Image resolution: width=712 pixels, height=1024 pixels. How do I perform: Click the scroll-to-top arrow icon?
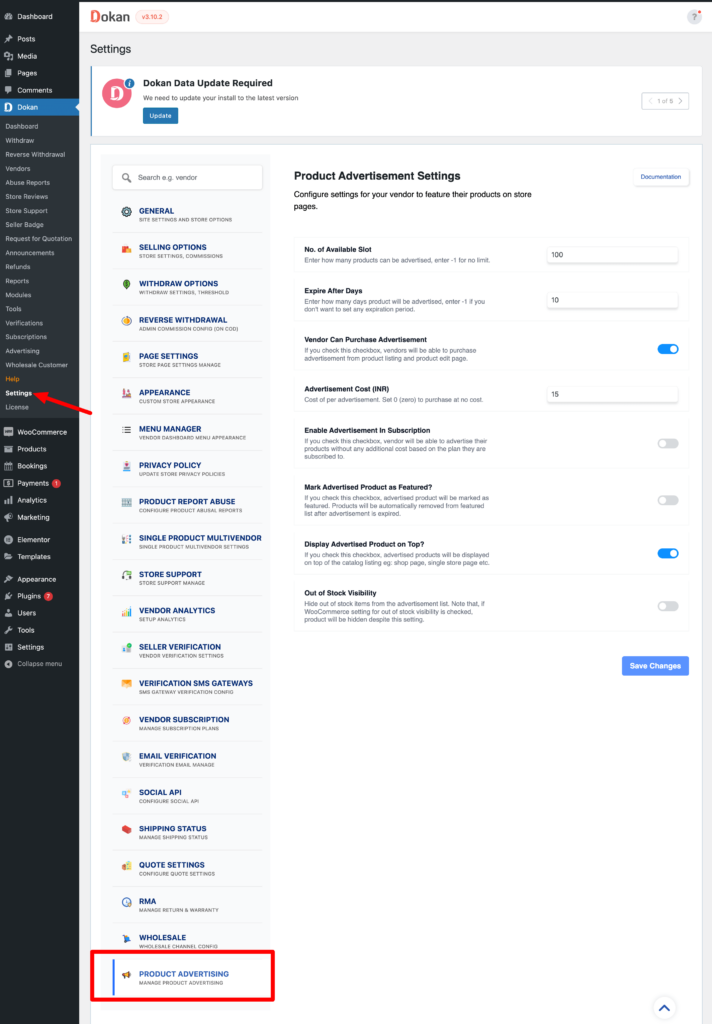click(x=665, y=1008)
